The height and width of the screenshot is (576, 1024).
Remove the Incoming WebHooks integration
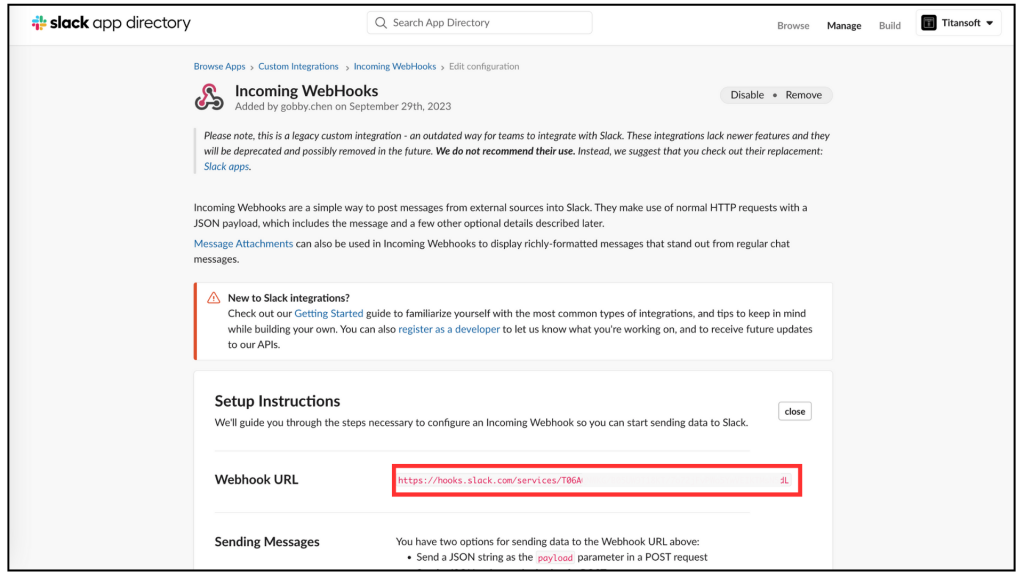(803, 95)
